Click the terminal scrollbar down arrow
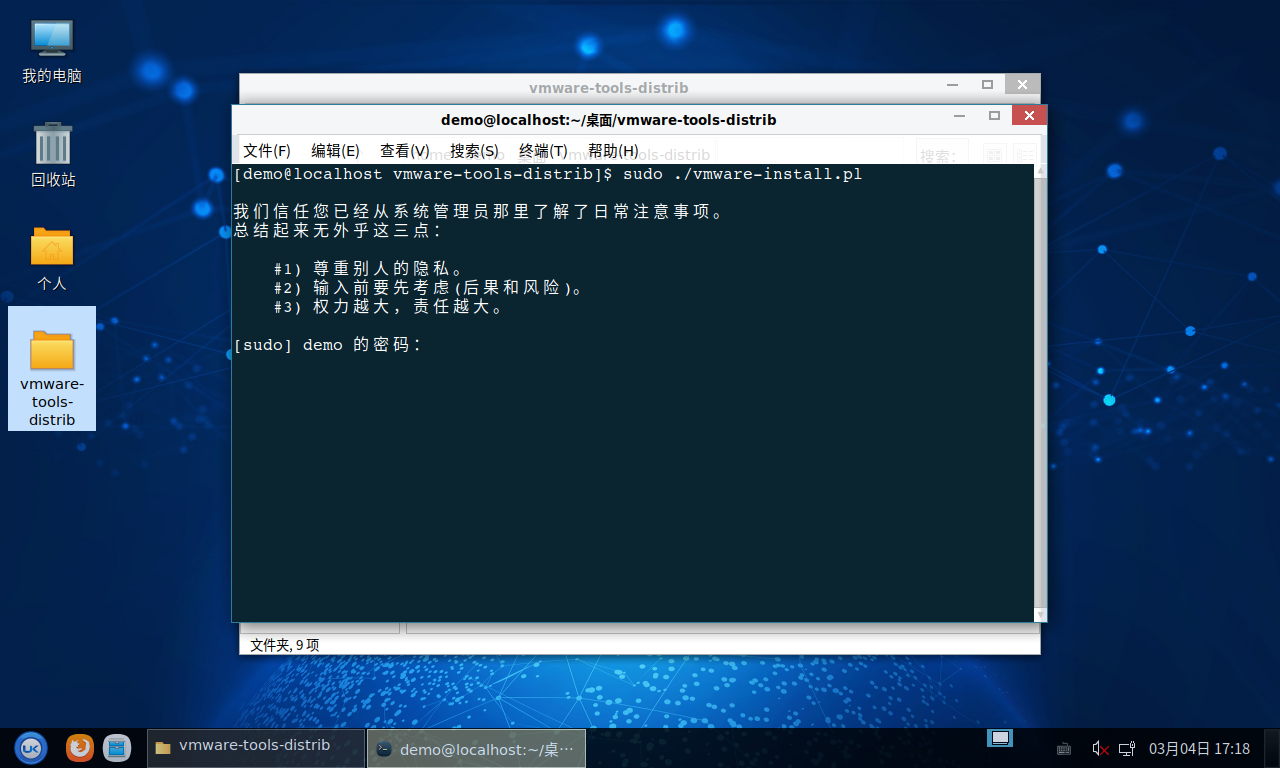The height and width of the screenshot is (768, 1280). click(1040, 615)
